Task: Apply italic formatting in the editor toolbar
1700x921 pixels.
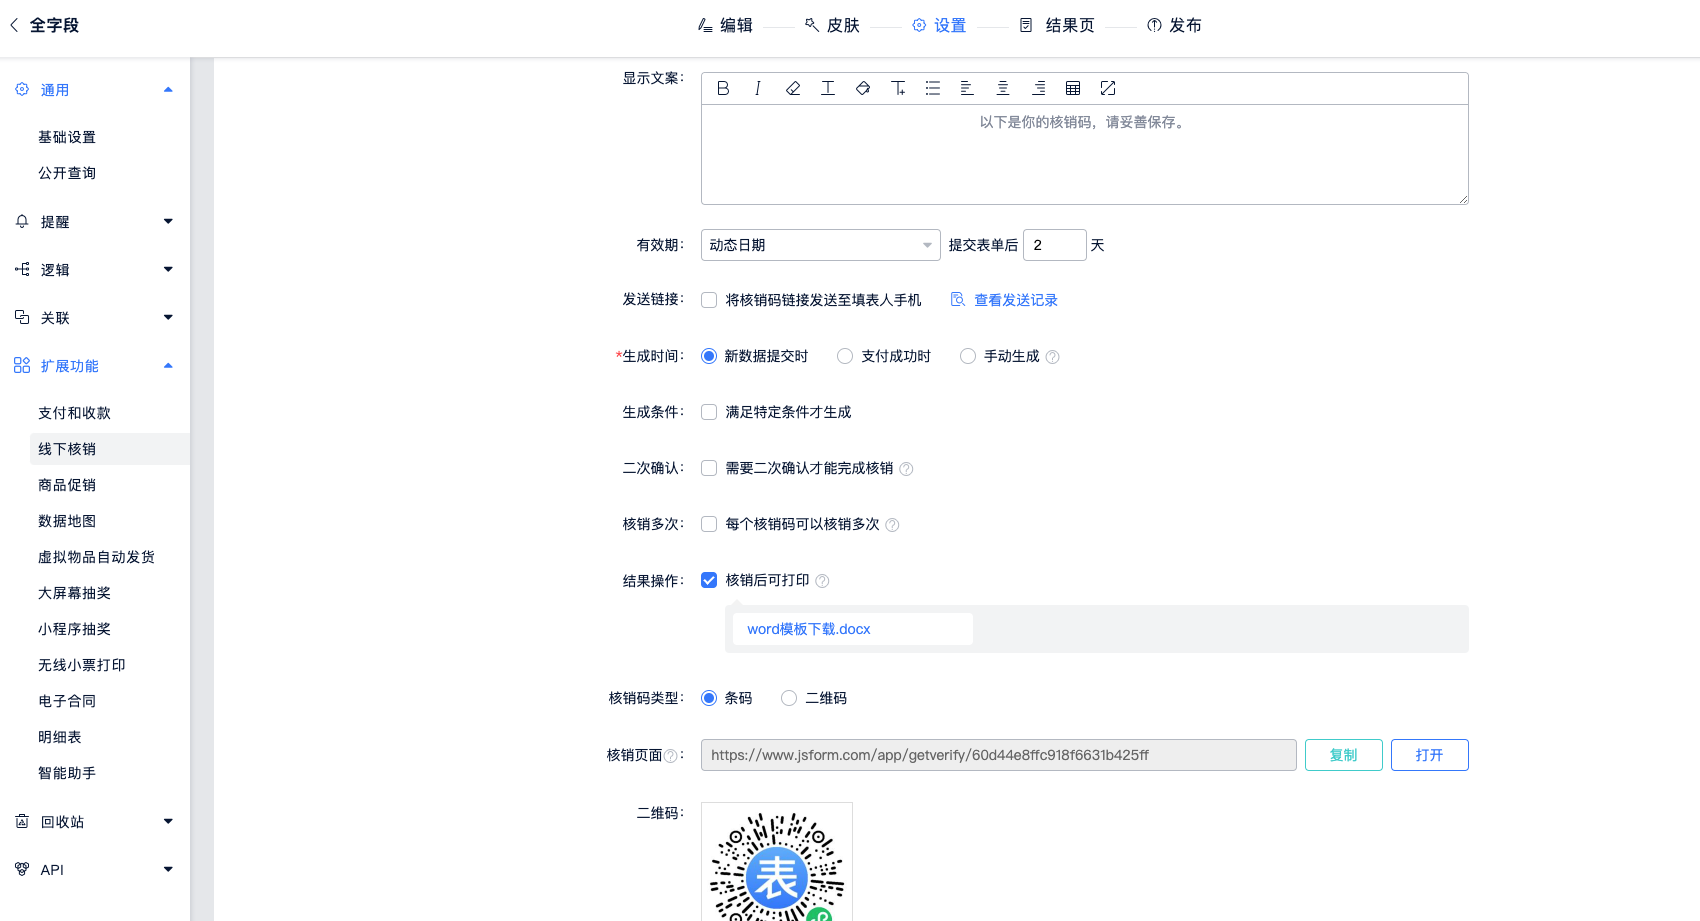Action: (758, 88)
